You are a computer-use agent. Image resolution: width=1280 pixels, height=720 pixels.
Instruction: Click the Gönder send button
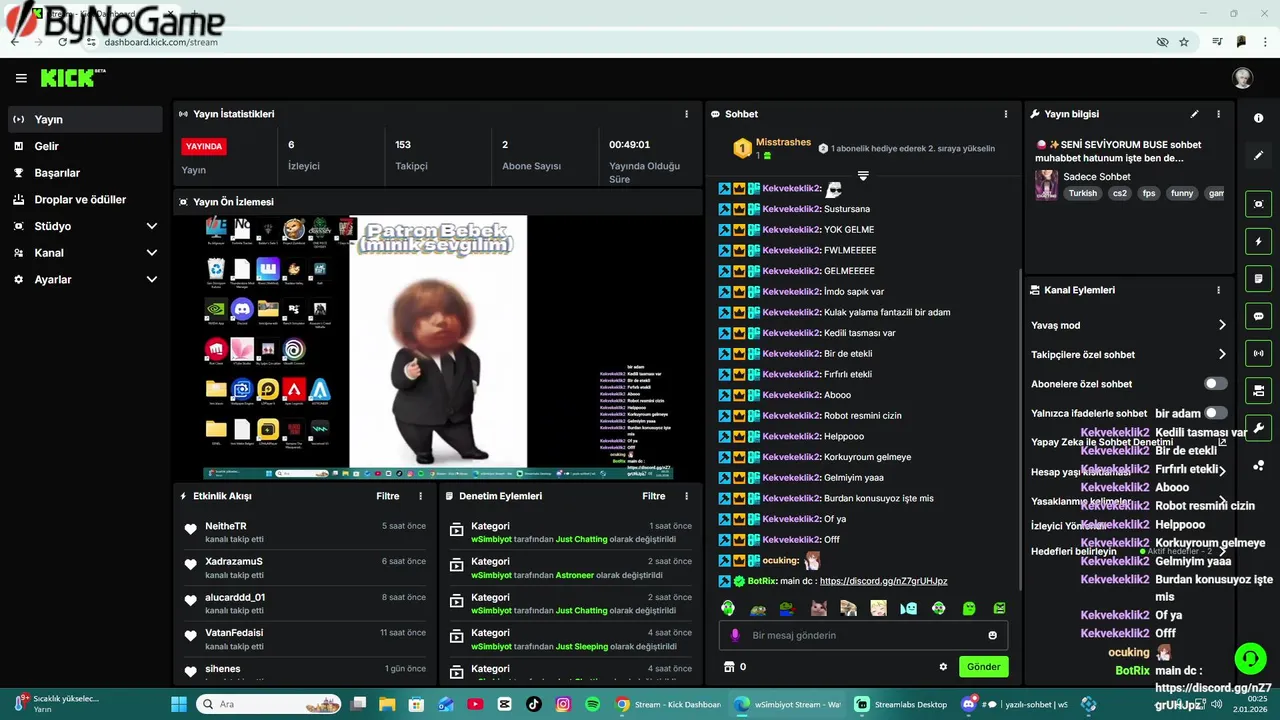point(983,667)
